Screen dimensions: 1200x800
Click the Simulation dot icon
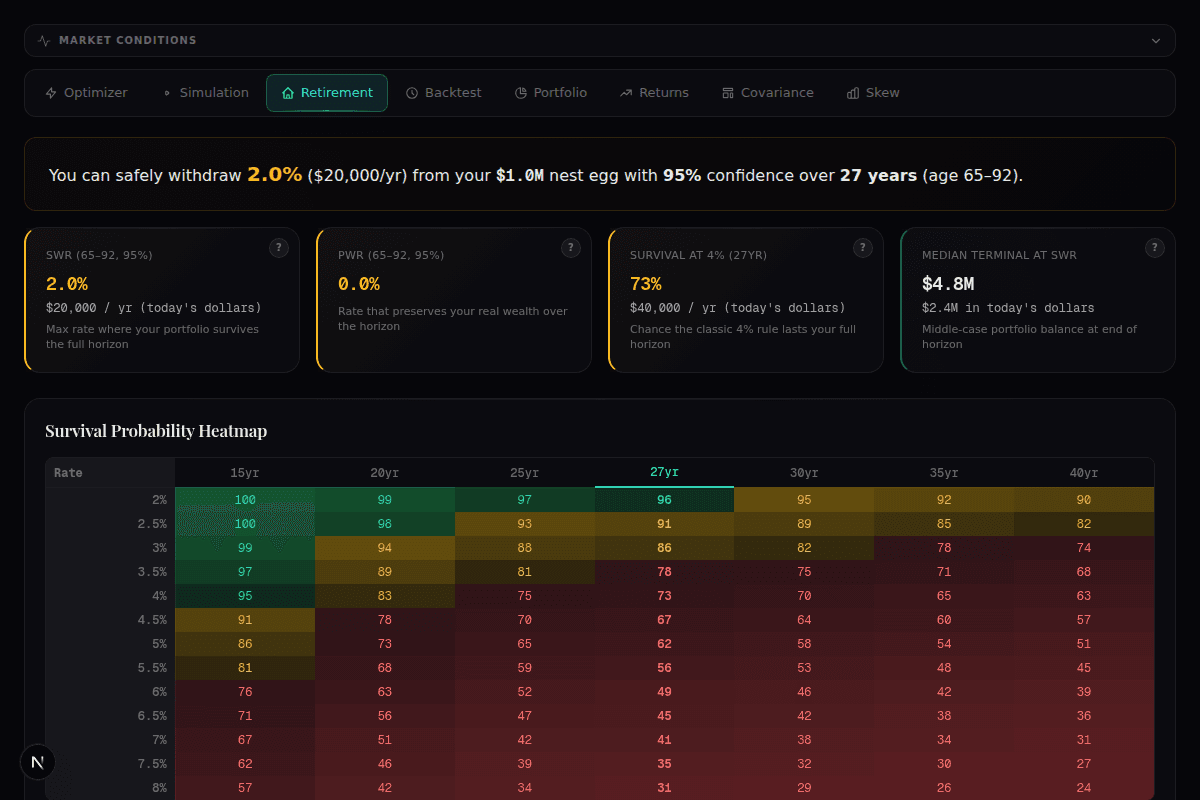click(165, 92)
